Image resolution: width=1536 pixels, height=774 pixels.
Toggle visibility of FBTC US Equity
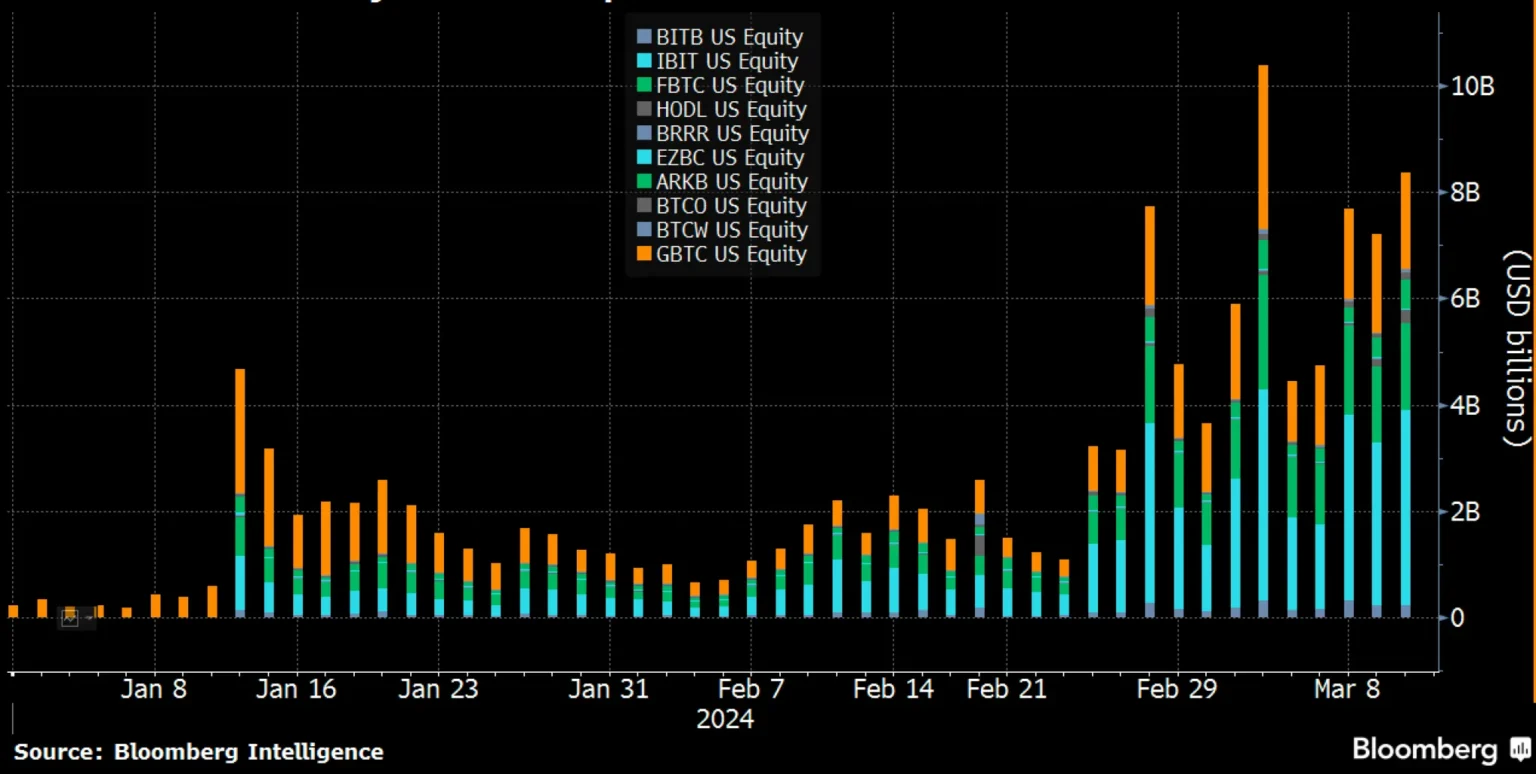coord(729,85)
